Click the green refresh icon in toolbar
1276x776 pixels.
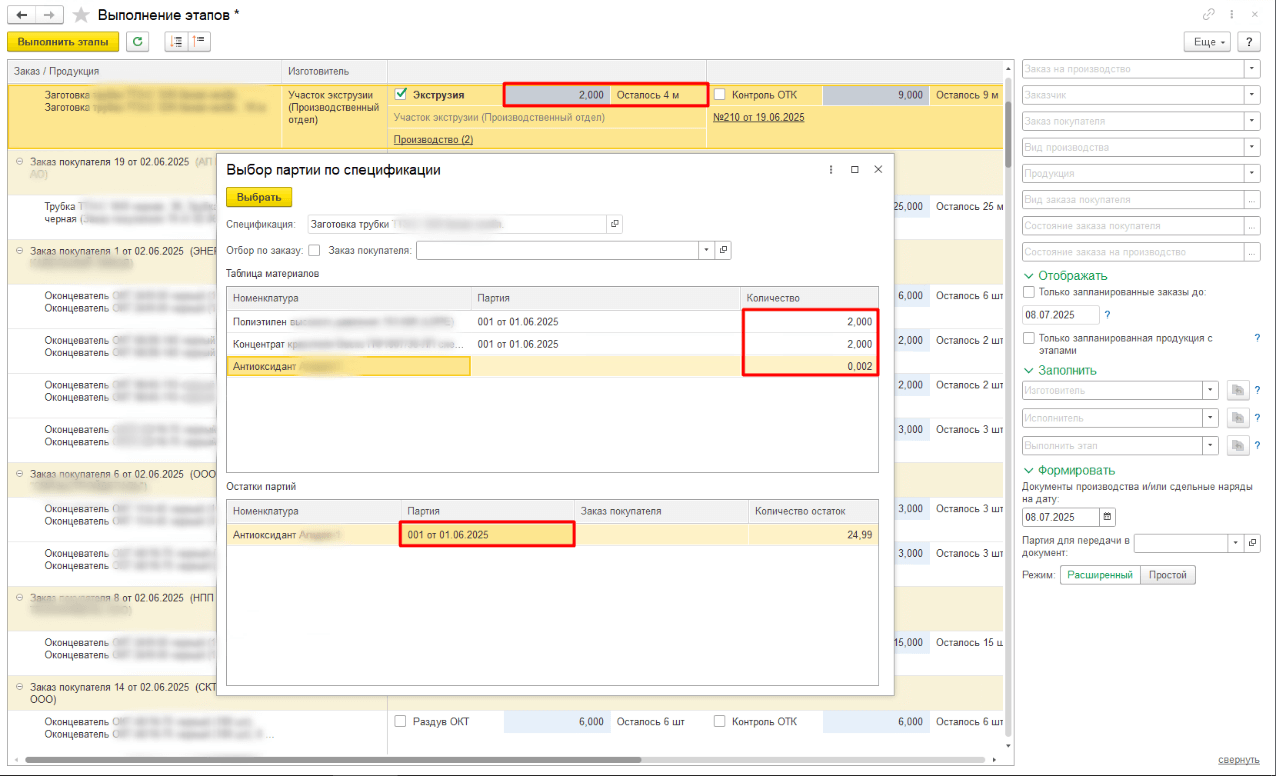click(x=136, y=42)
